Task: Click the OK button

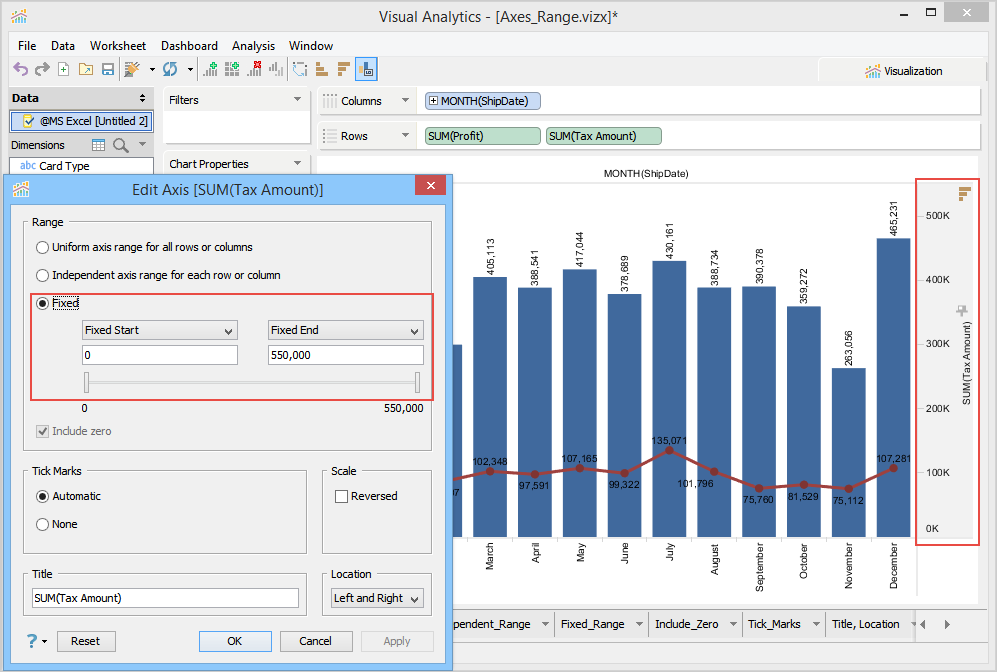Action: tap(235, 641)
